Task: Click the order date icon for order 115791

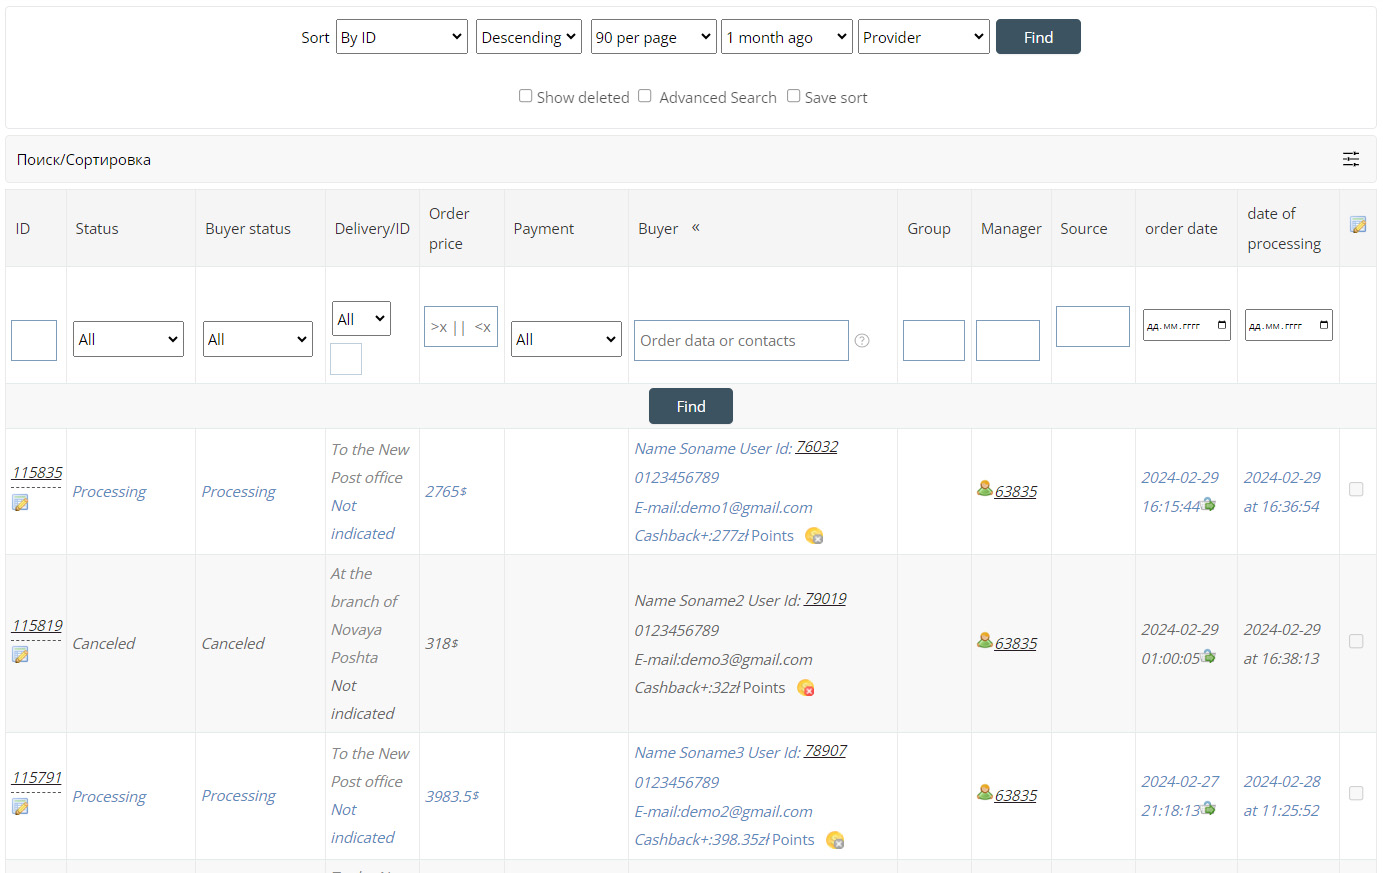Action: coord(1208,808)
